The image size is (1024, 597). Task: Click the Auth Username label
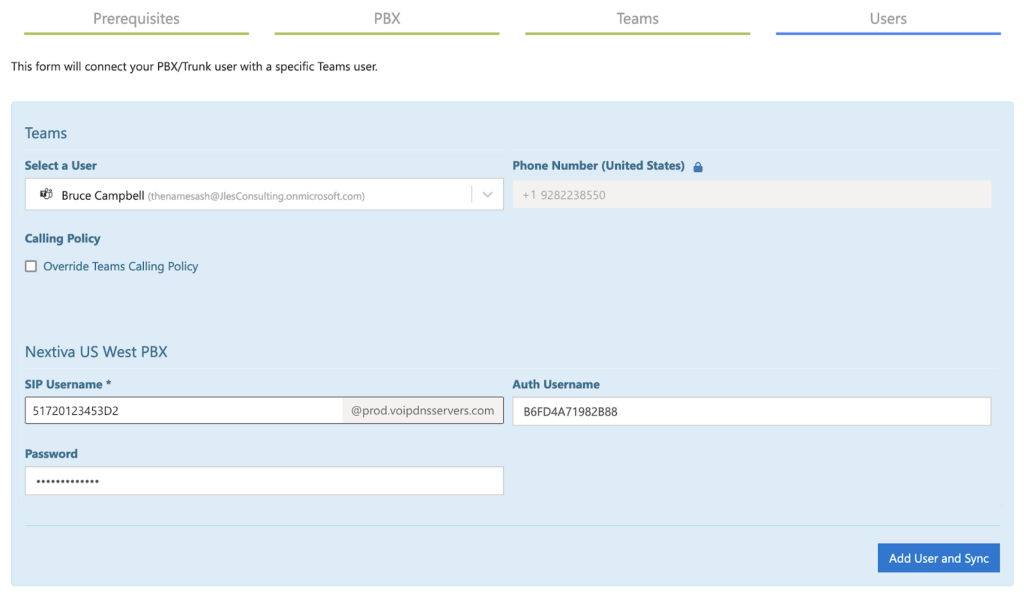[x=556, y=385]
